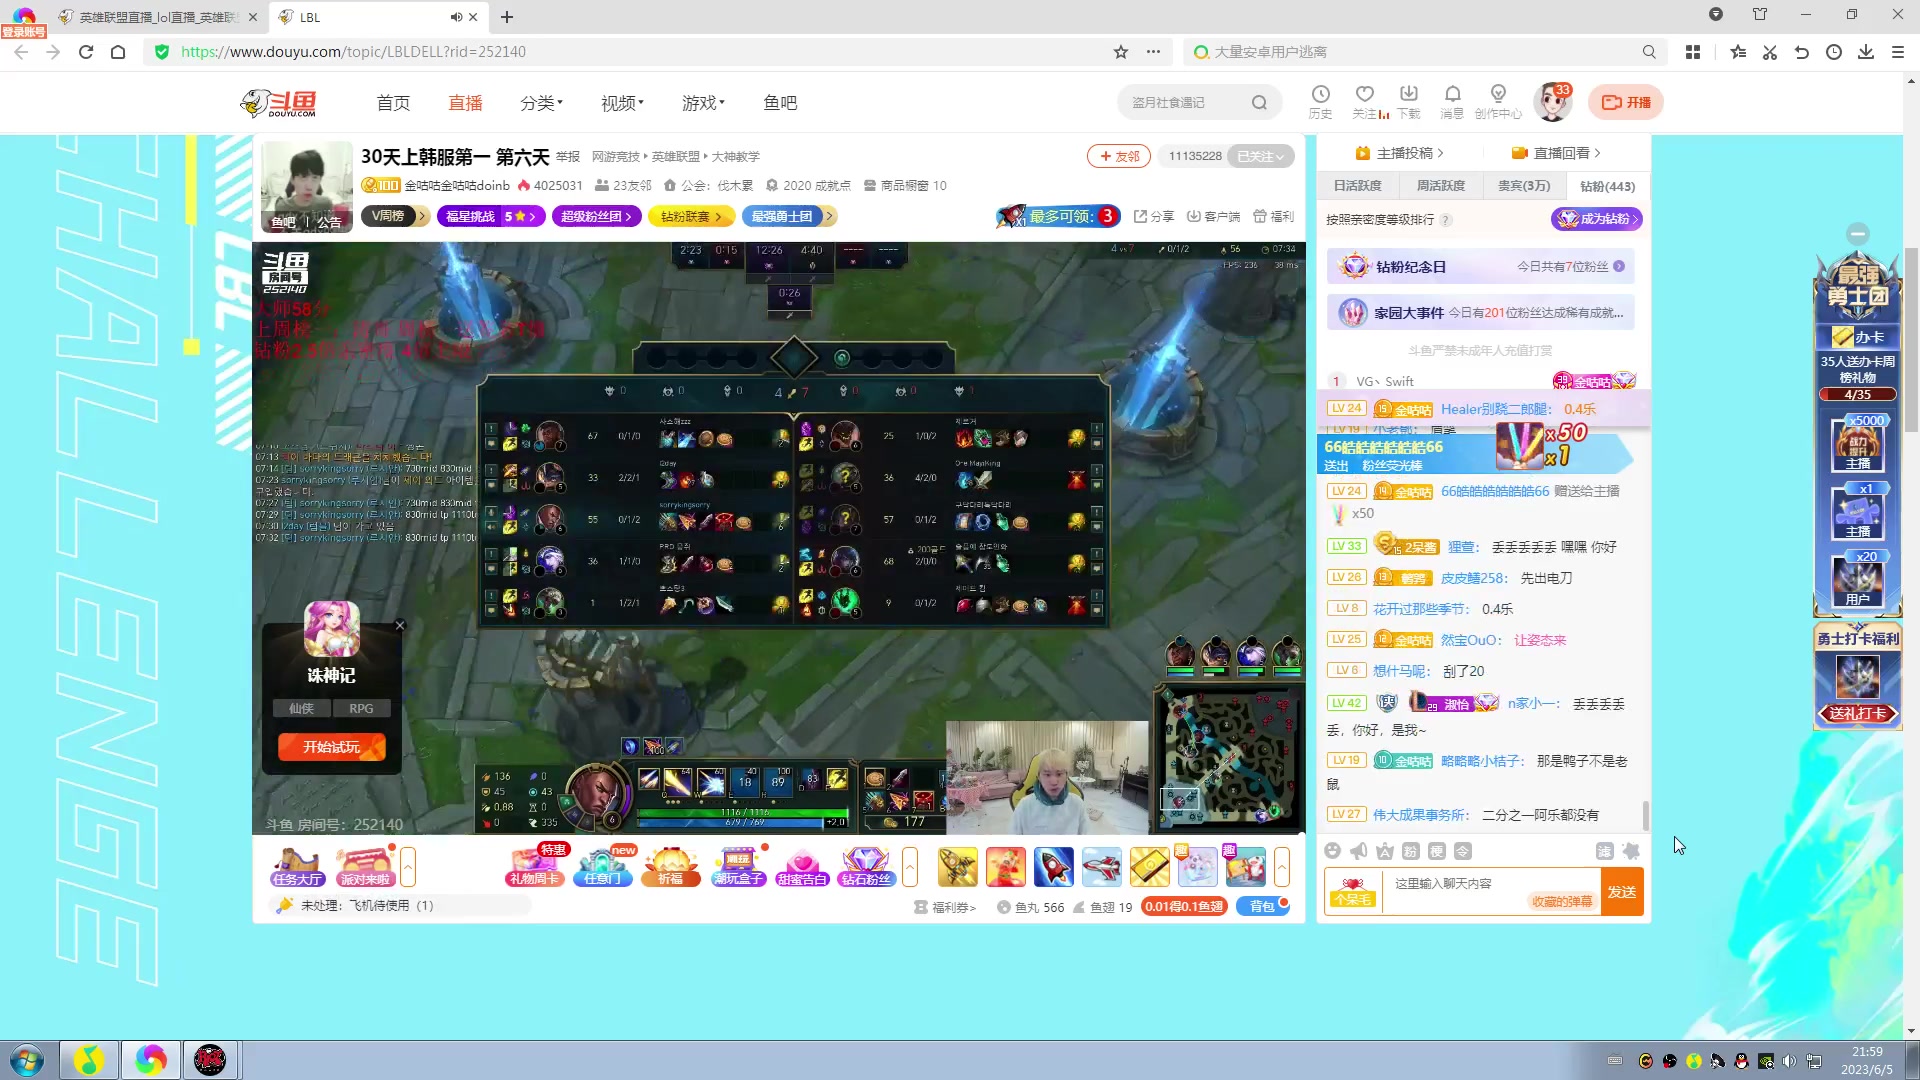Expand the activity icons chevron after 派对来啦
The width and height of the screenshot is (1920, 1080).
(408, 866)
